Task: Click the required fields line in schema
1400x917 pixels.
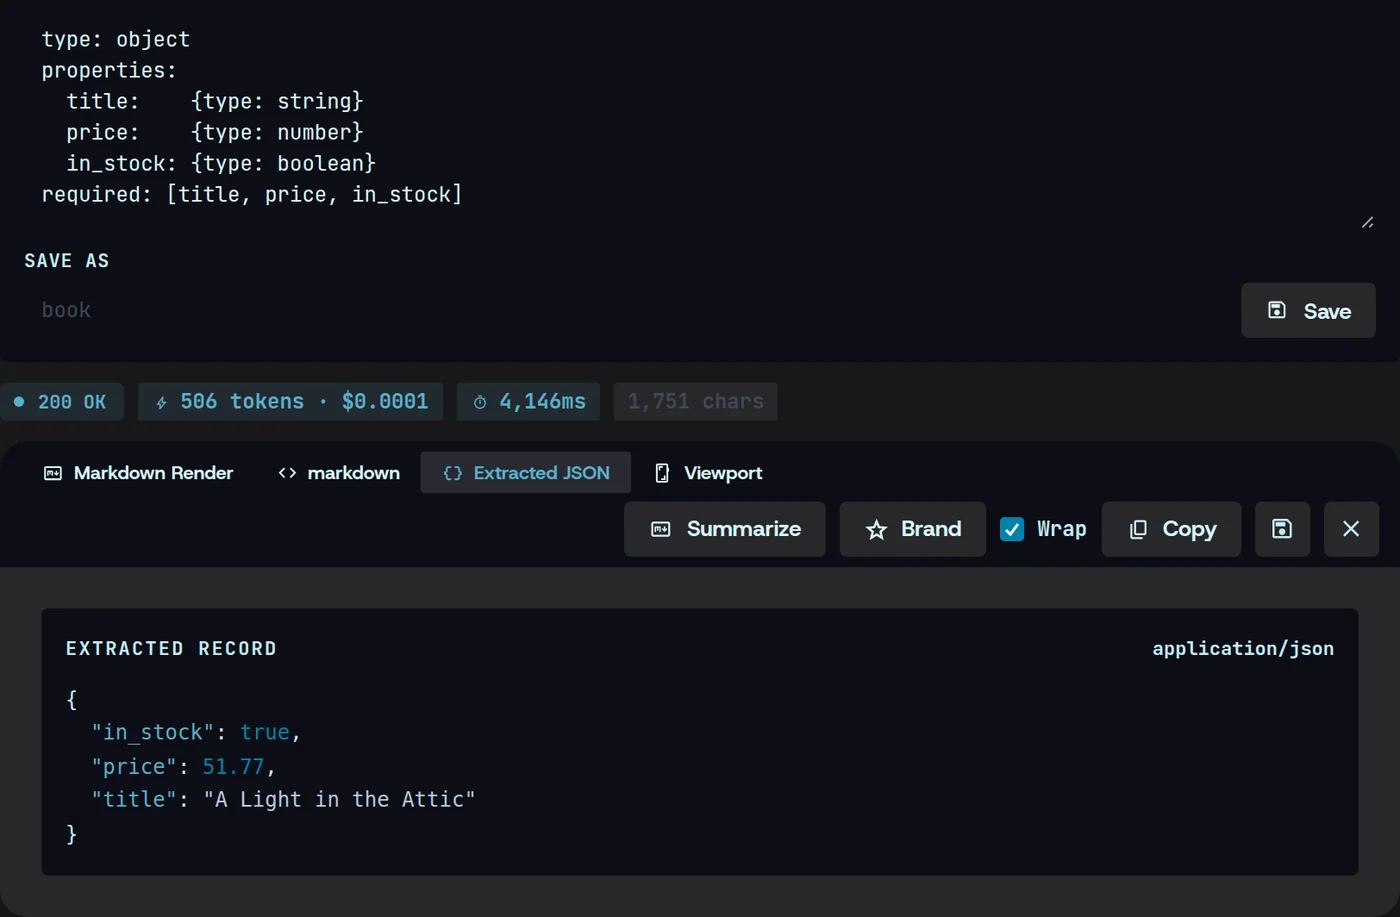Action: 252,195
